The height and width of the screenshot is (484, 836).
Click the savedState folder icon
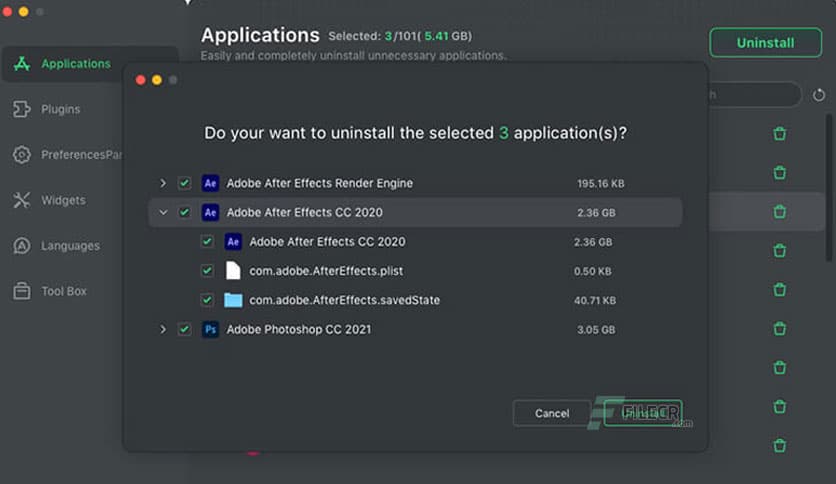point(233,300)
